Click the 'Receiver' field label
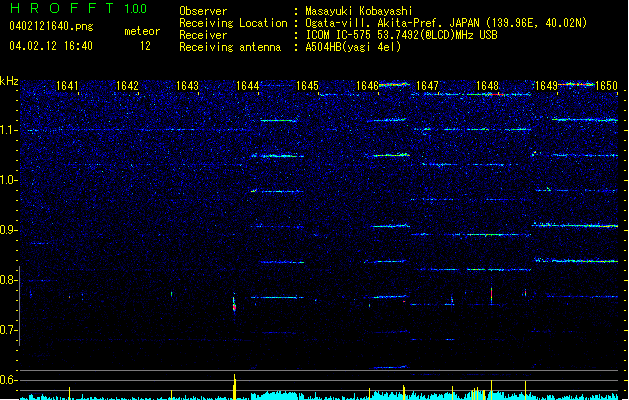The image size is (629, 400). [203, 35]
